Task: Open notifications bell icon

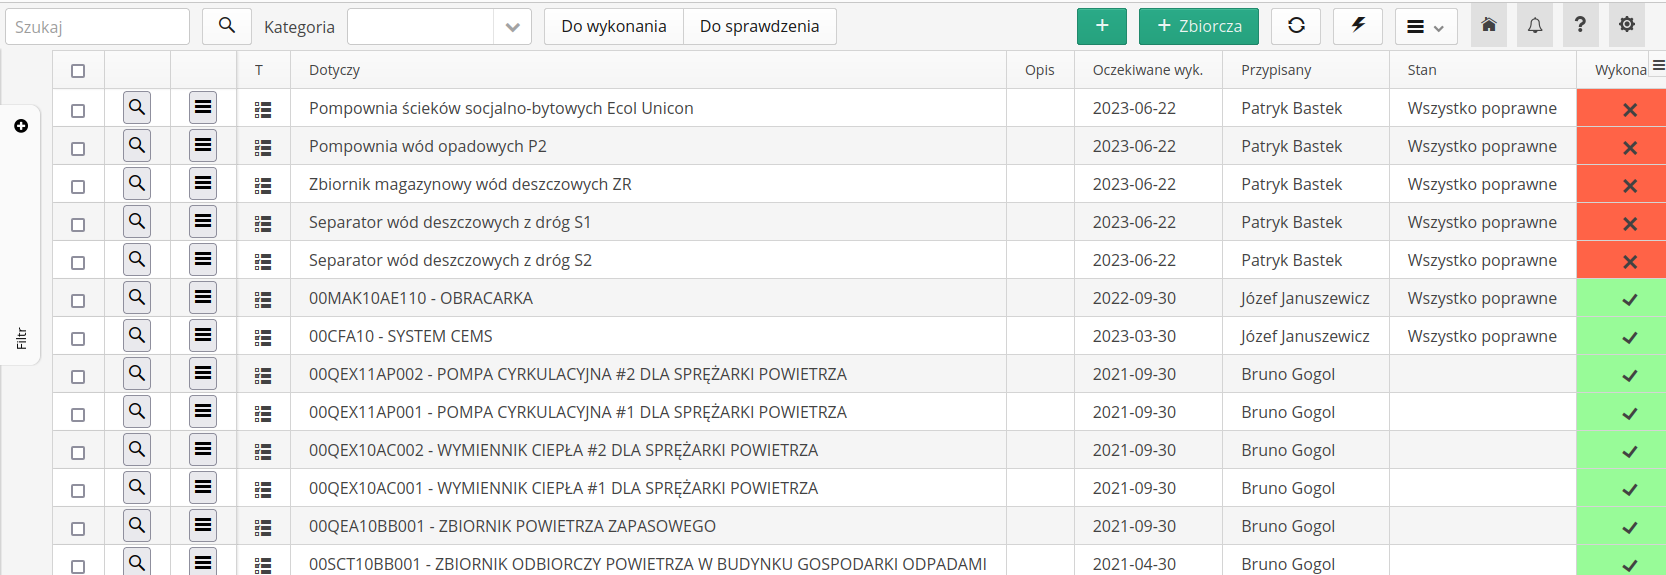Action: click(x=1535, y=26)
